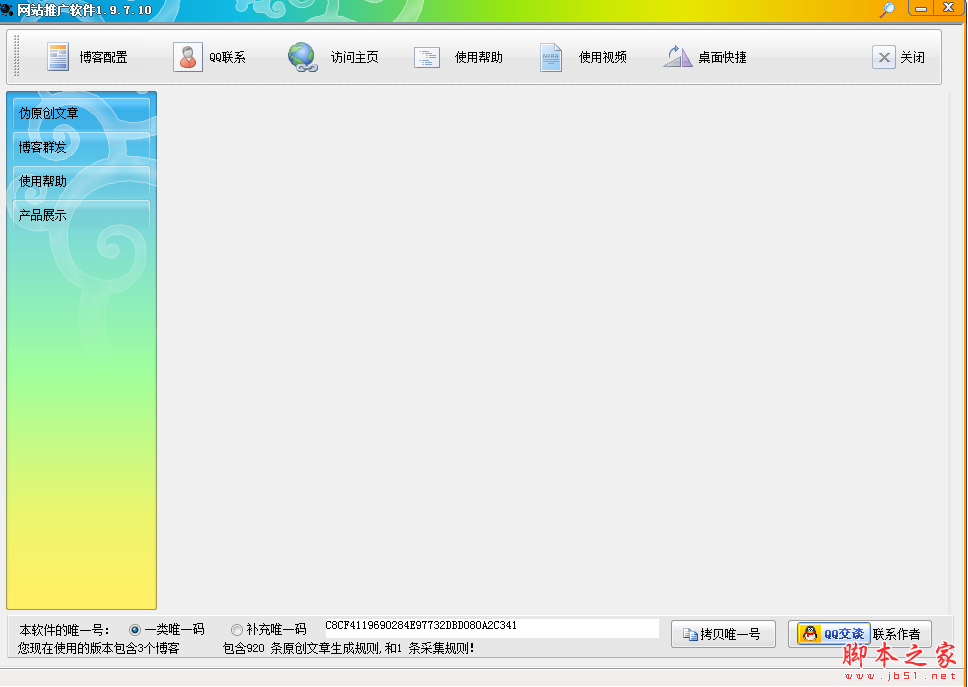
Task: Open 产品展示 in the left sidebar
Action: click(80, 215)
